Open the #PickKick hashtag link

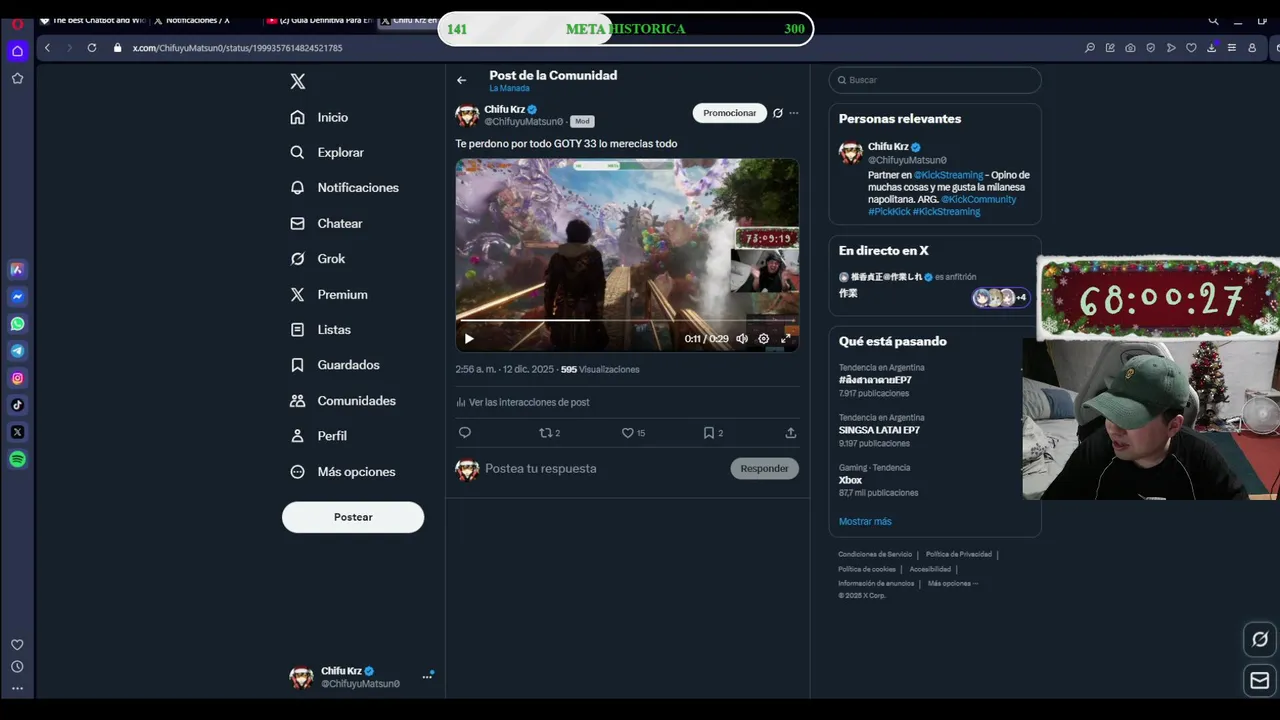(x=888, y=212)
